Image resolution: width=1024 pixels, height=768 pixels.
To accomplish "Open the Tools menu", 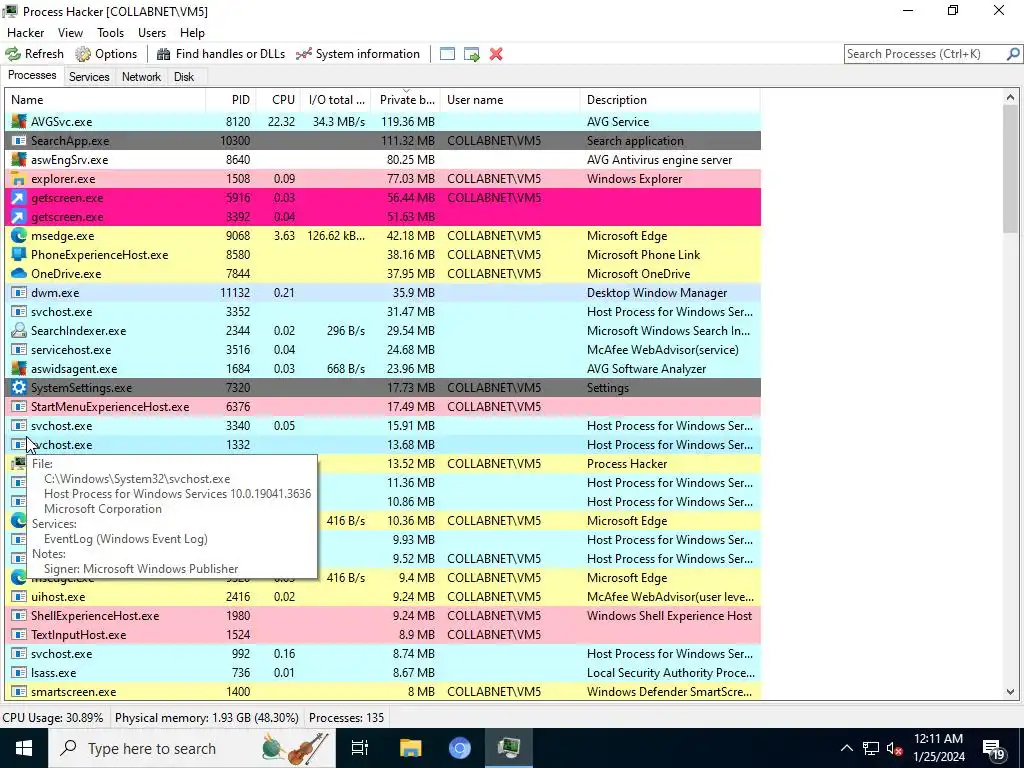I will tap(110, 33).
